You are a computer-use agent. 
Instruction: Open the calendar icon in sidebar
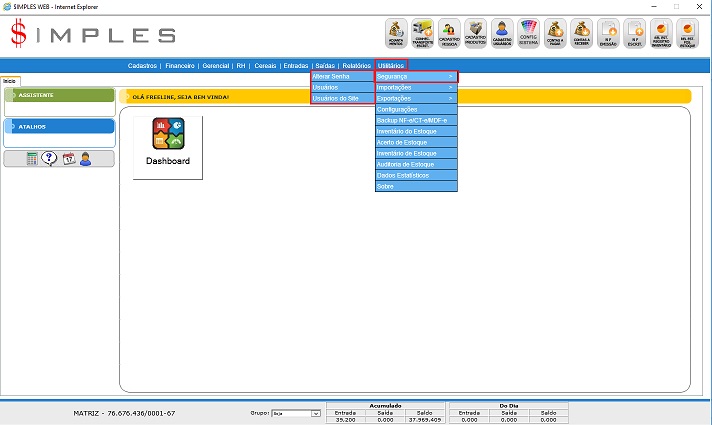coord(69,158)
